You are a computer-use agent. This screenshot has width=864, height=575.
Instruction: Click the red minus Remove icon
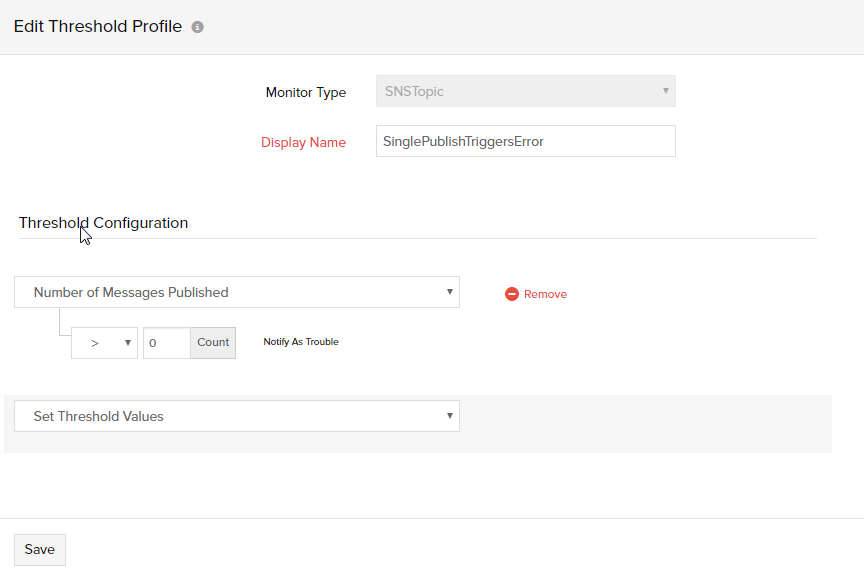click(512, 294)
